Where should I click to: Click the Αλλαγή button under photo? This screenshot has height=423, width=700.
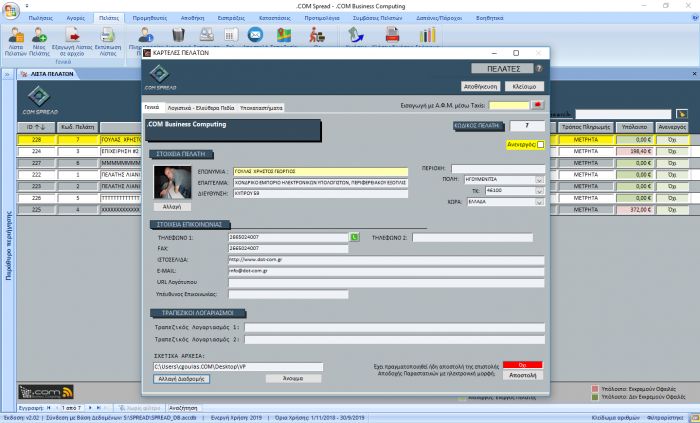coord(172,207)
